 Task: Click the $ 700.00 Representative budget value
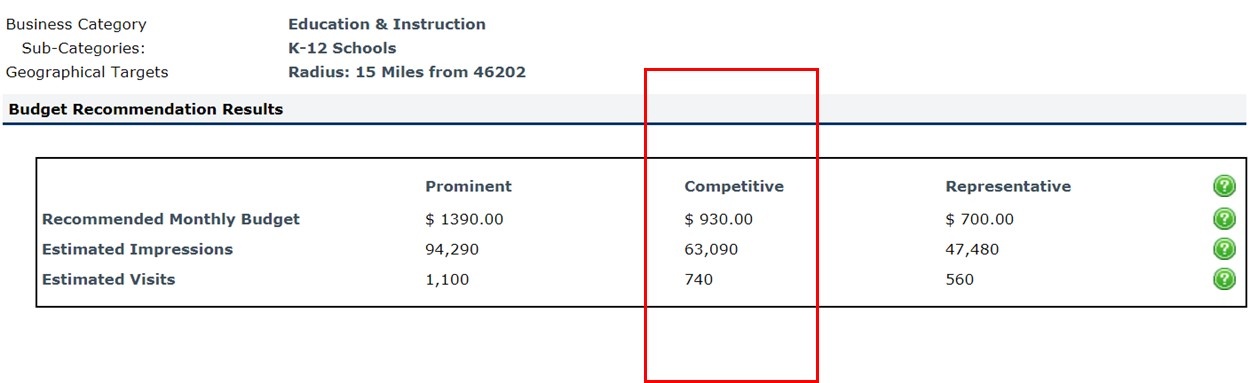[x=979, y=220]
